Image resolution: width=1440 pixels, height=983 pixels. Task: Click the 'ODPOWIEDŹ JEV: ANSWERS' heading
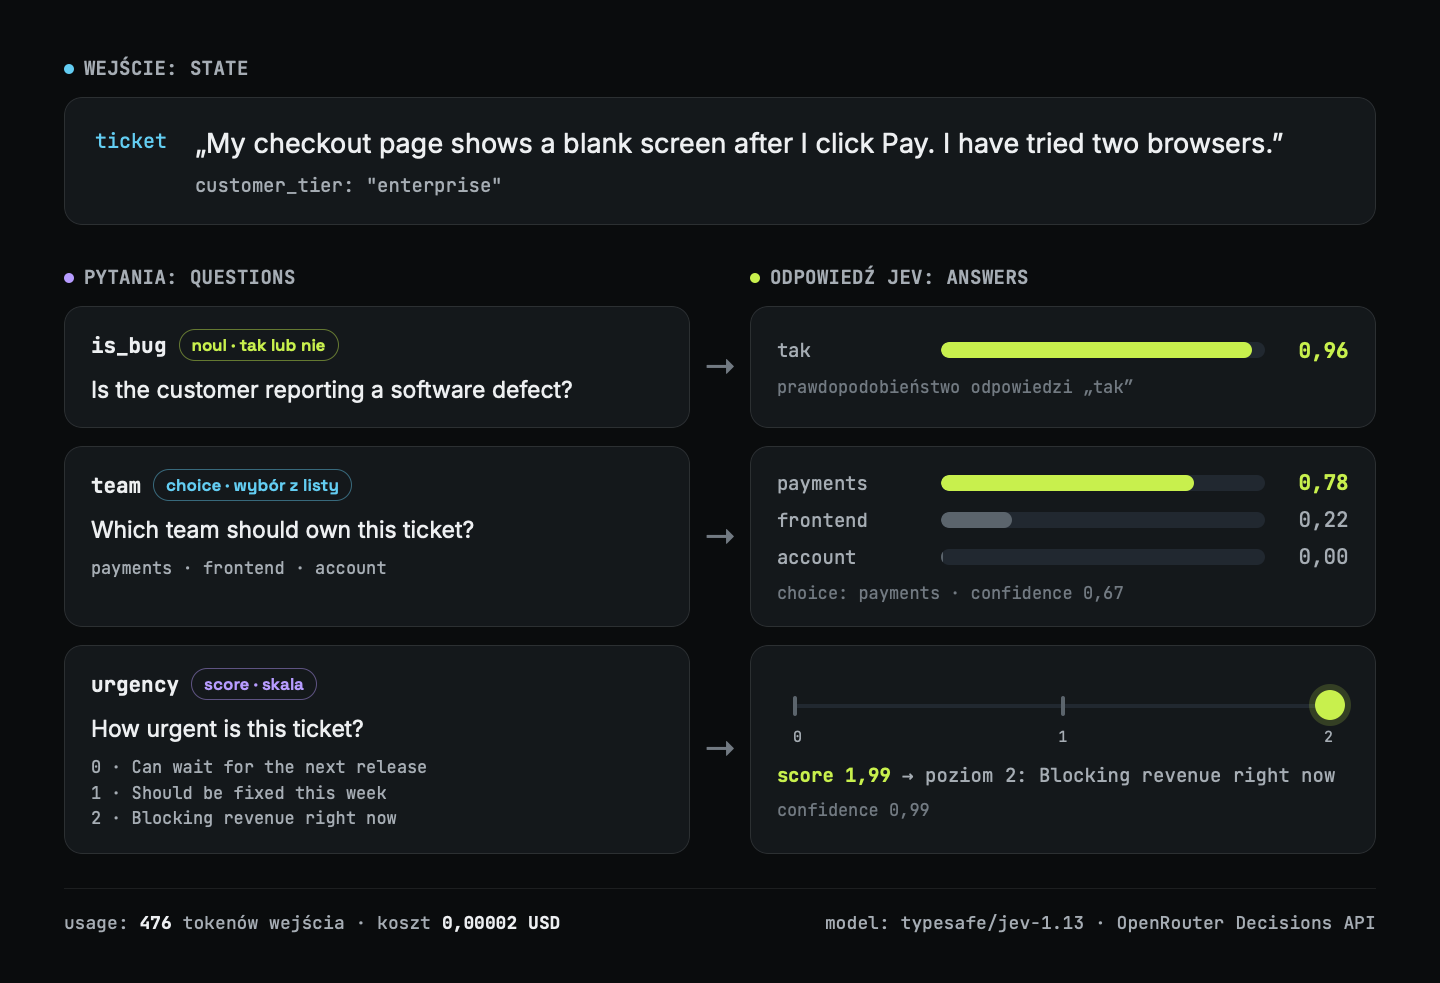coord(898,277)
